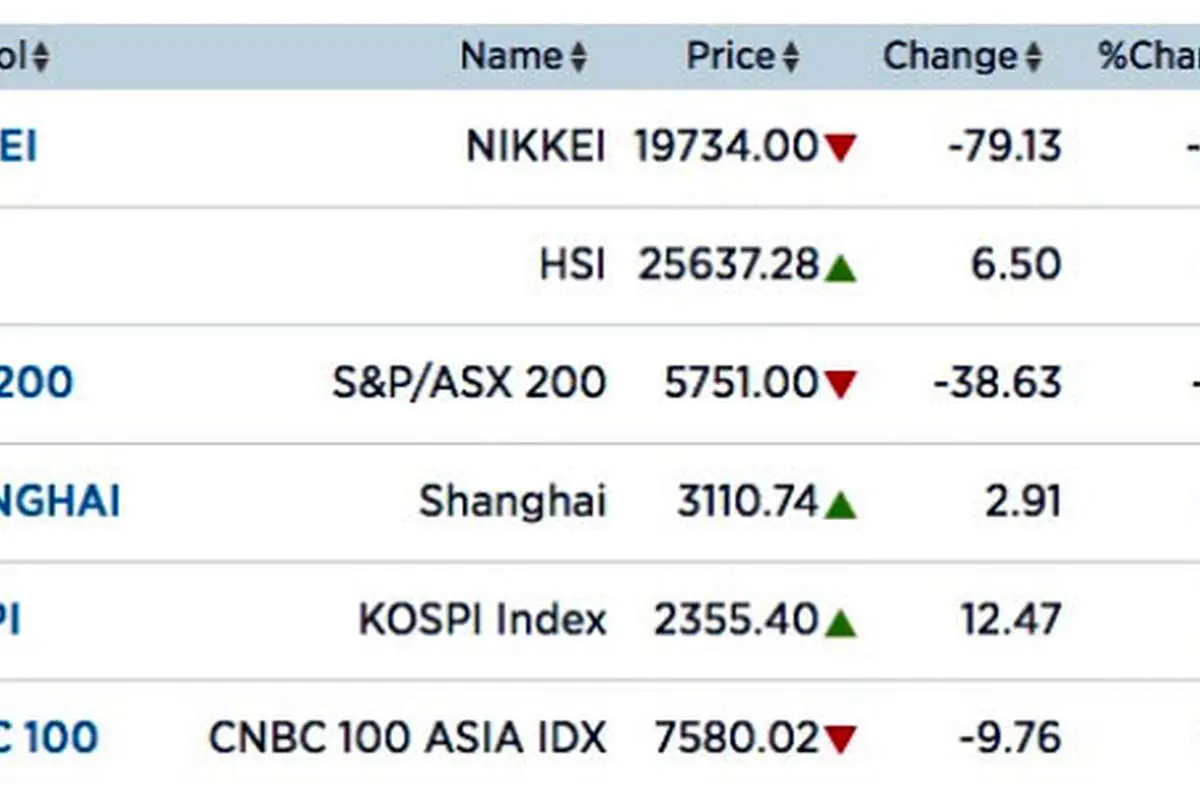Select the NIKKEI price value 19734.00
The height and width of the screenshot is (800, 1200).
(x=727, y=148)
